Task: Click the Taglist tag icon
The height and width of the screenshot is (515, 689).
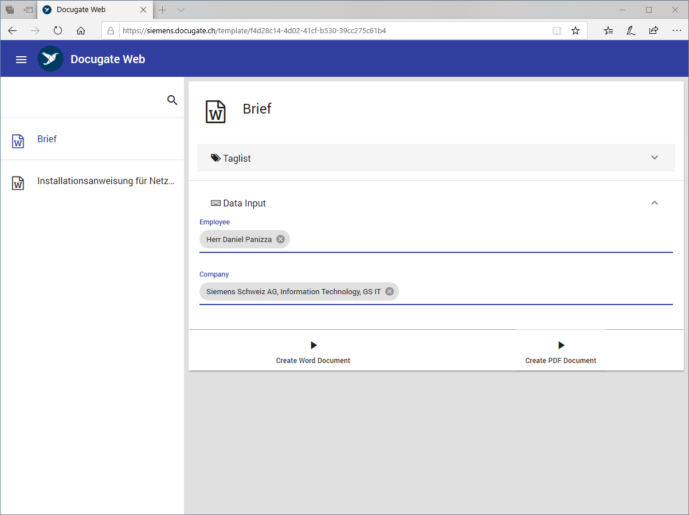Action: point(215,158)
